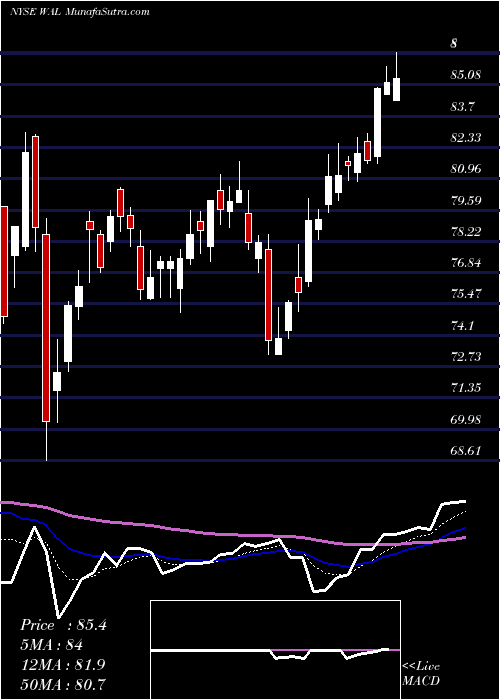Click the 74.1 price axis label

463,325
